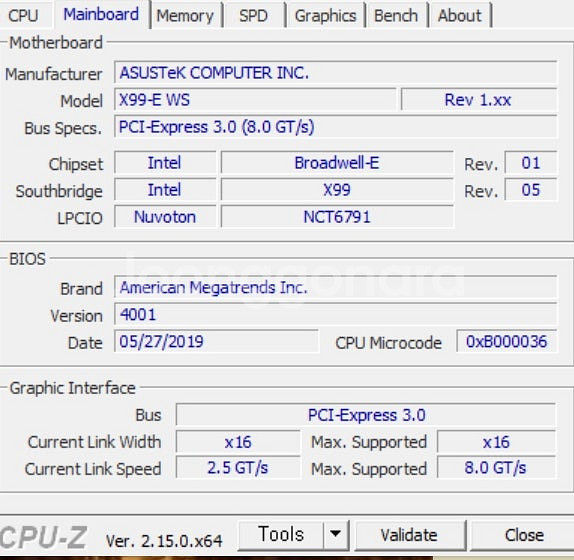
Task: Click the CPU-Z logo text
Action: pyautogui.click(x=43, y=537)
